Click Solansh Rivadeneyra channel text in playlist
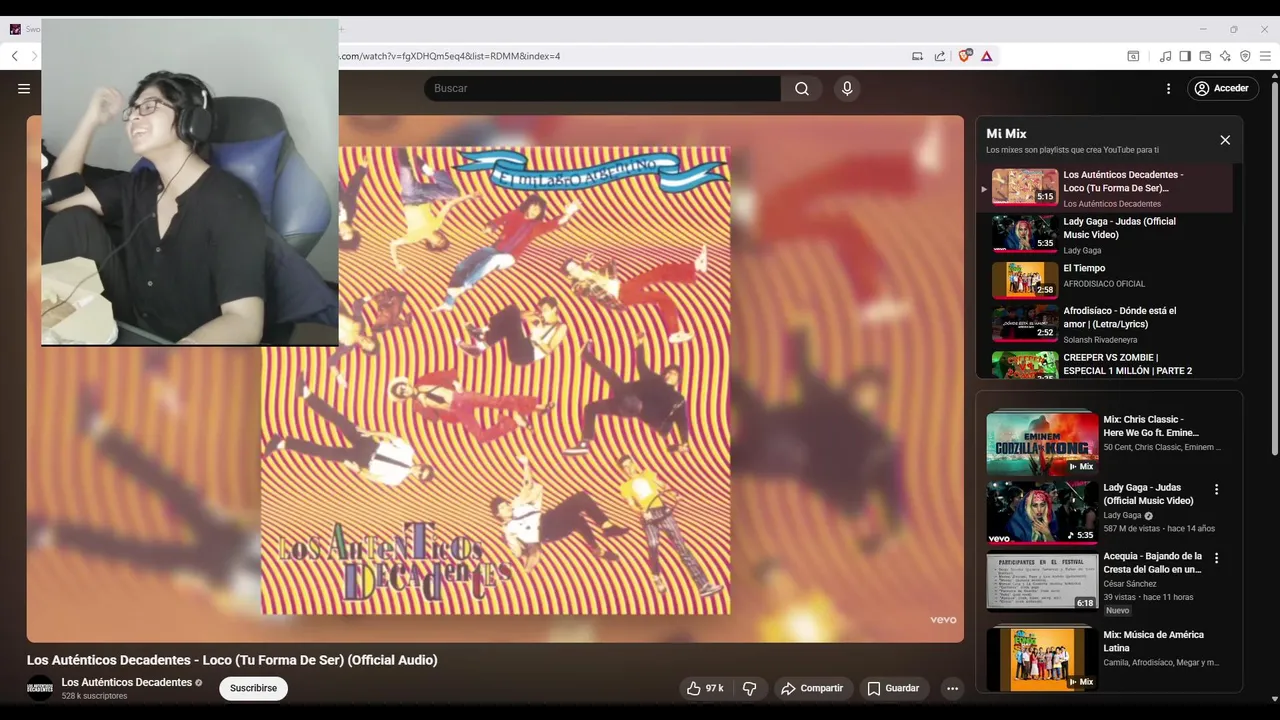 click(x=1100, y=340)
